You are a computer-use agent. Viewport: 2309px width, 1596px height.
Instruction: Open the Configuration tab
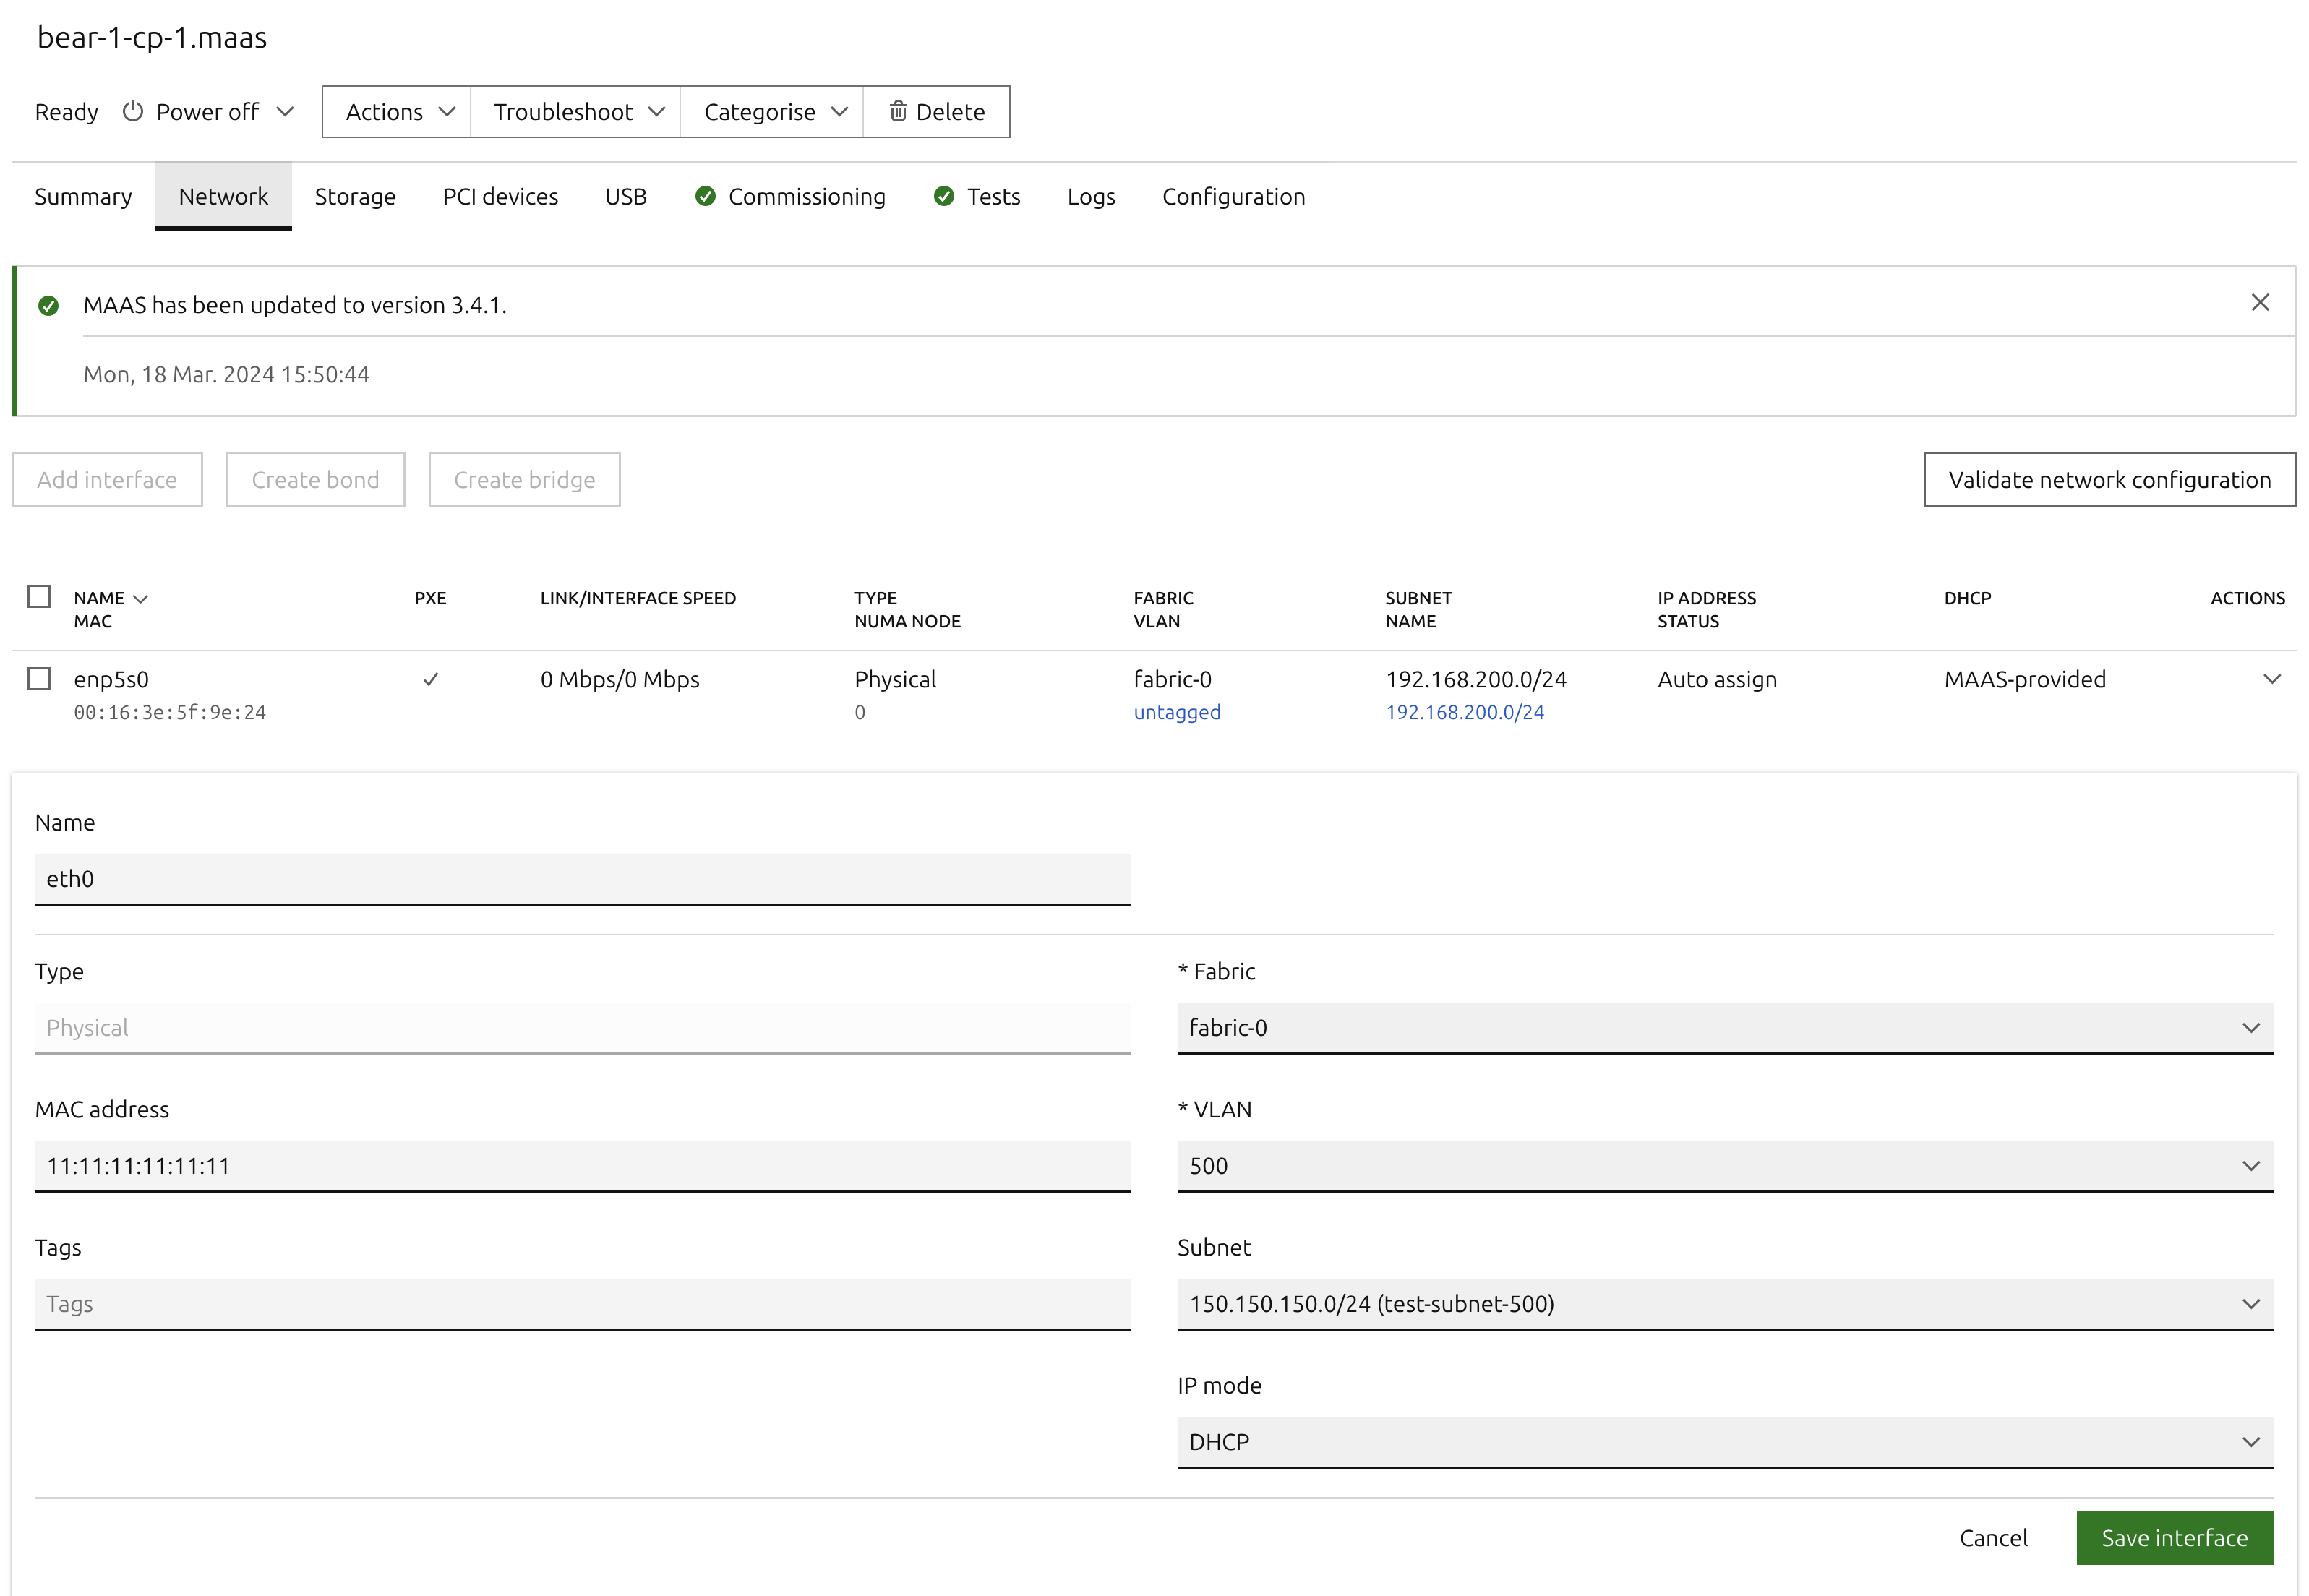1233,196
